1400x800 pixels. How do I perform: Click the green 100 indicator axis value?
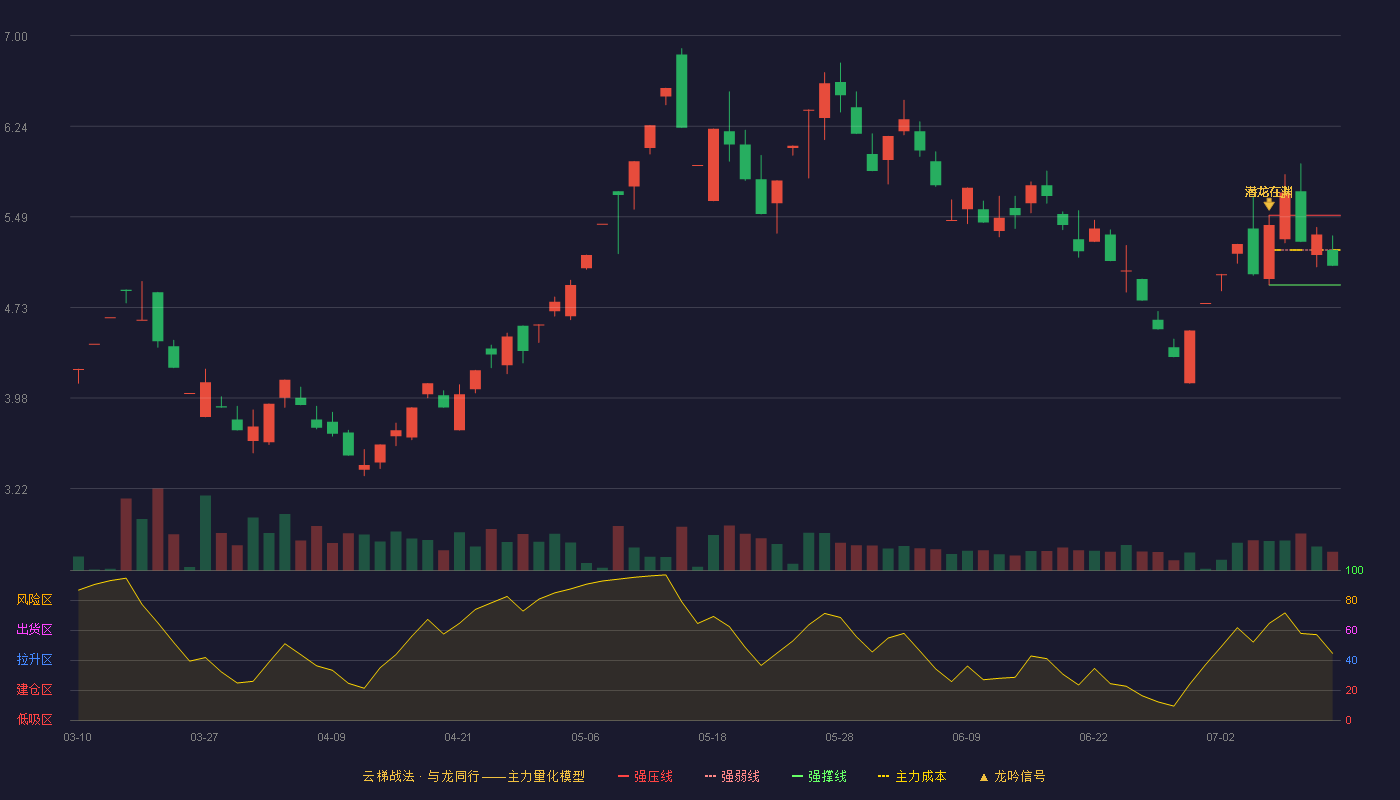1354,571
